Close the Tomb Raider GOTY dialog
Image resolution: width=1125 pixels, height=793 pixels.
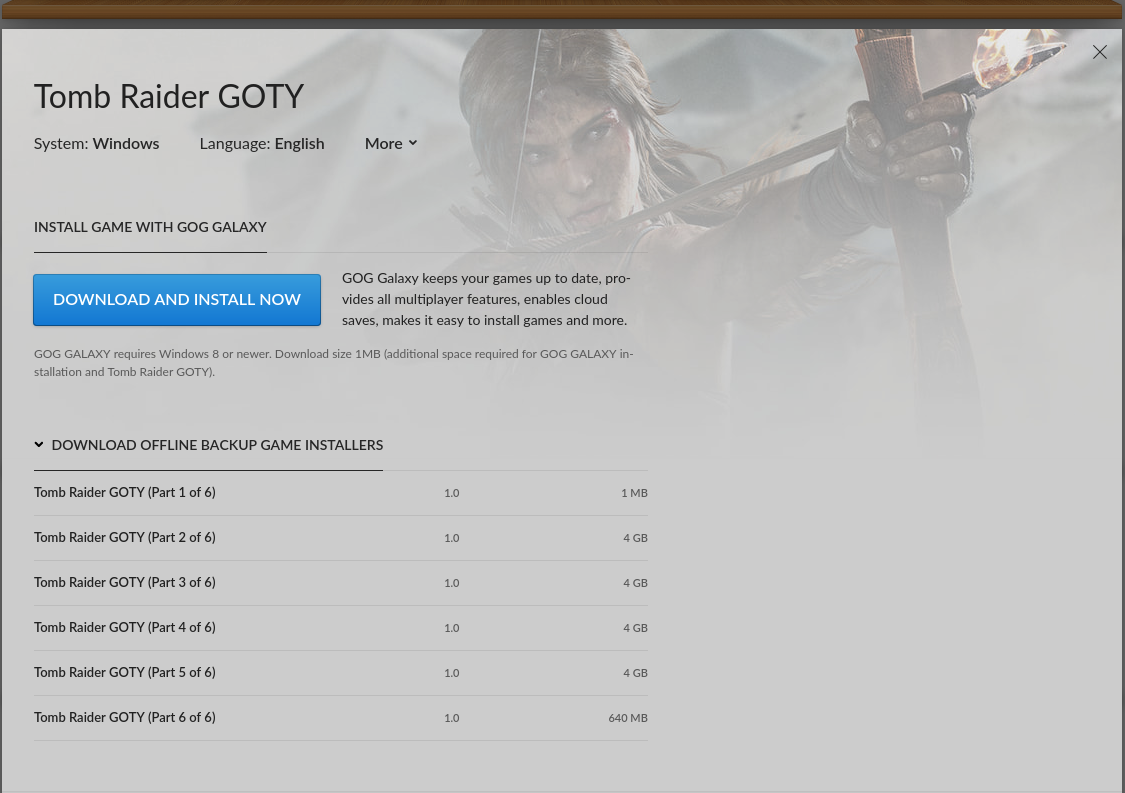coord(1099,52)
